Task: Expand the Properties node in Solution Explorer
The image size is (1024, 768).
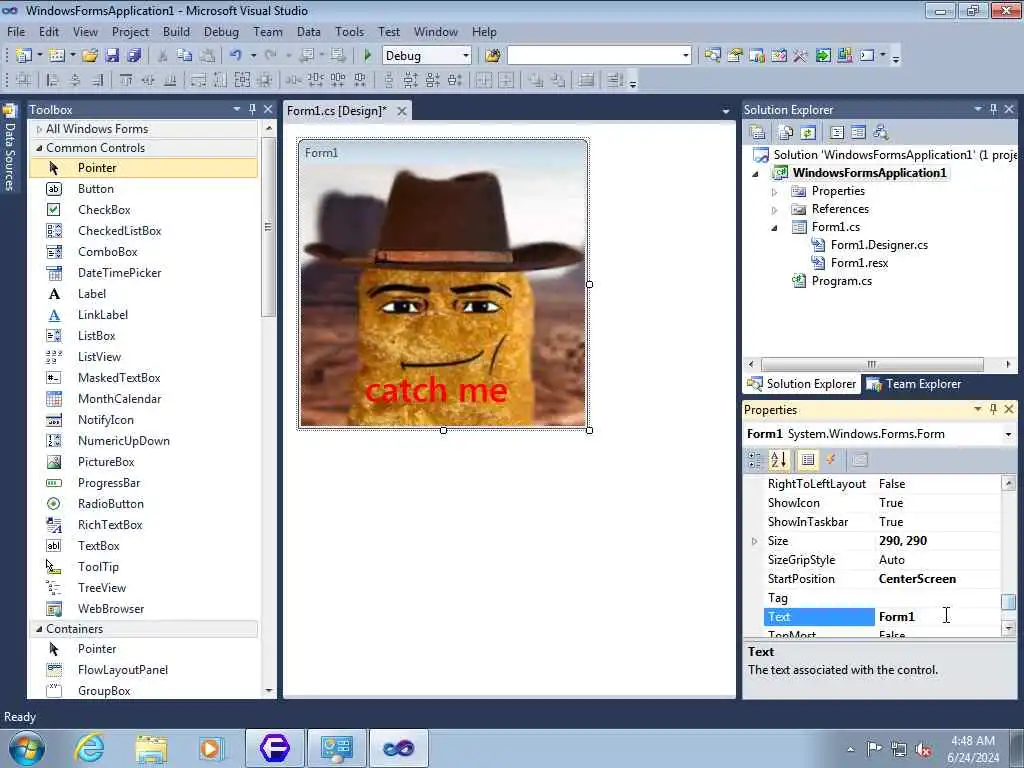Action: tap(775, 191)
